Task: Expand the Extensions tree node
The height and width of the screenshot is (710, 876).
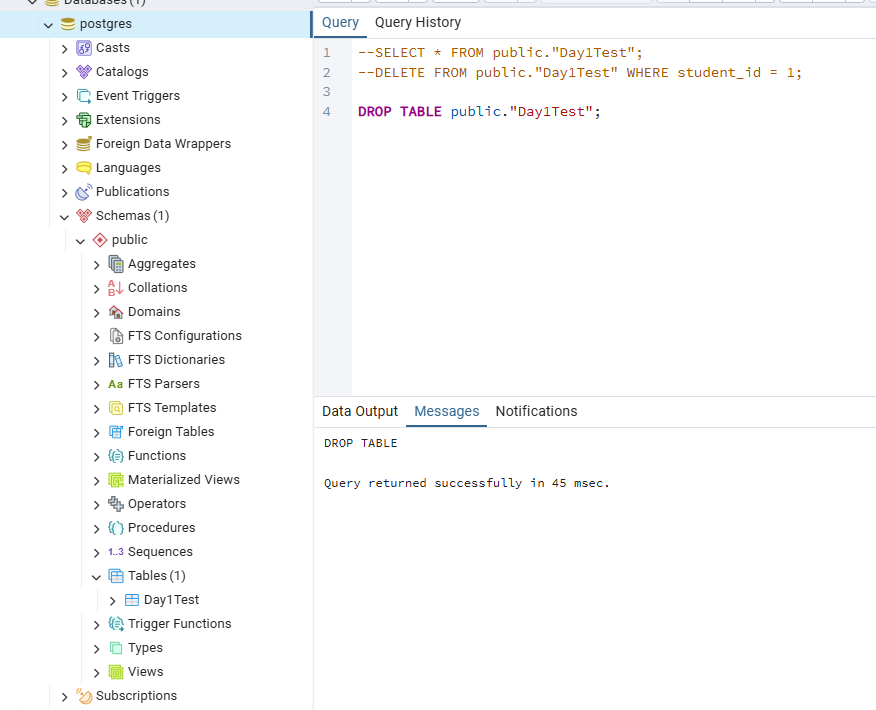Action: coord(65,121)
